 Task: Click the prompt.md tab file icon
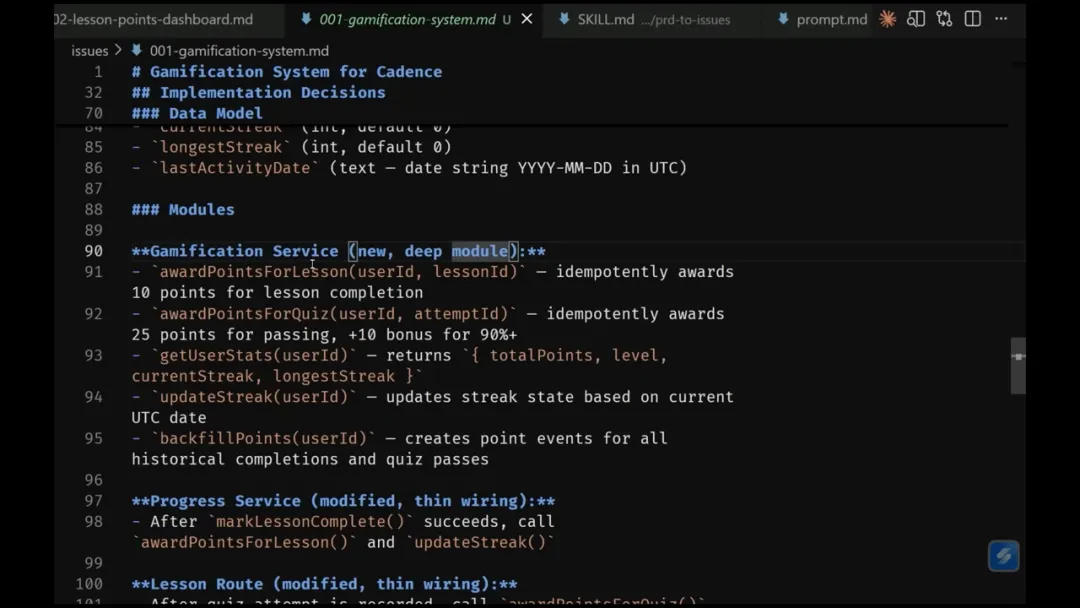click(783, 19)
